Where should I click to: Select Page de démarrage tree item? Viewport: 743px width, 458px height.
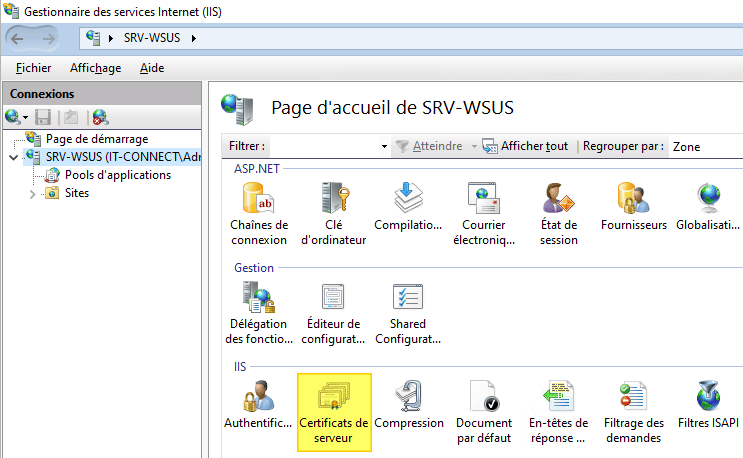coord(96,139)
